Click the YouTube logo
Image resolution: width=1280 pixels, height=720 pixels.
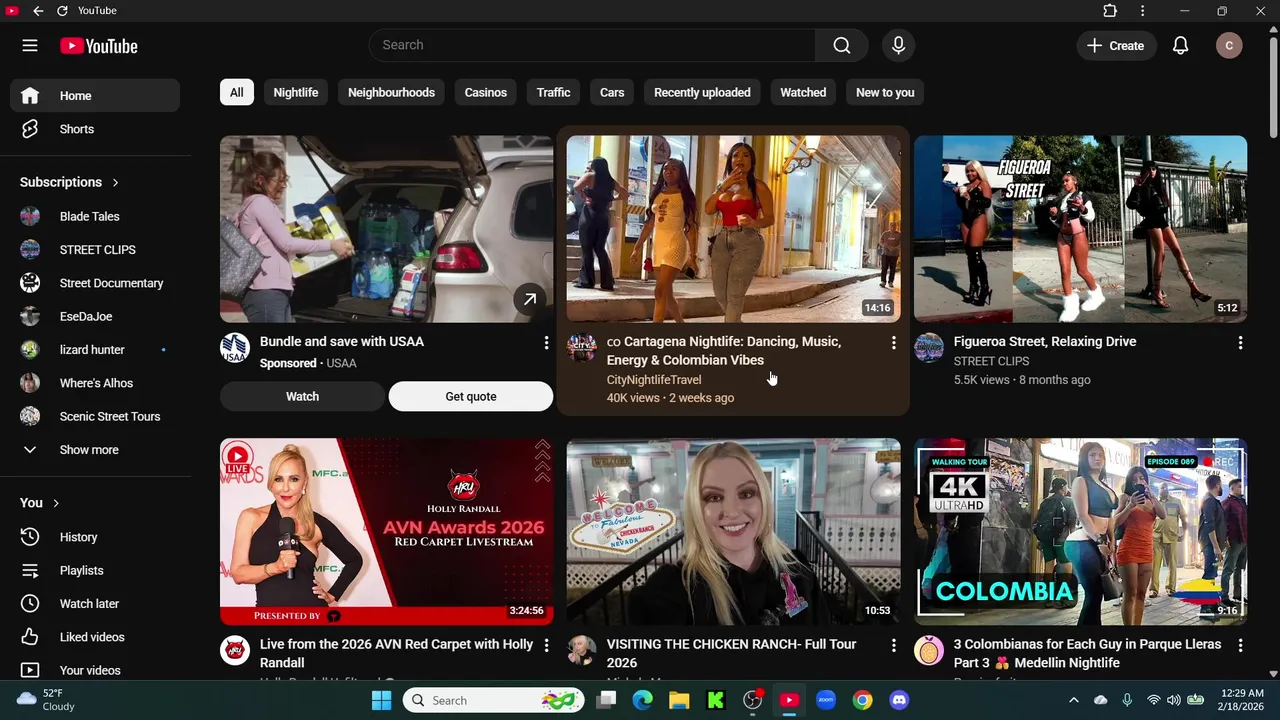98,46
